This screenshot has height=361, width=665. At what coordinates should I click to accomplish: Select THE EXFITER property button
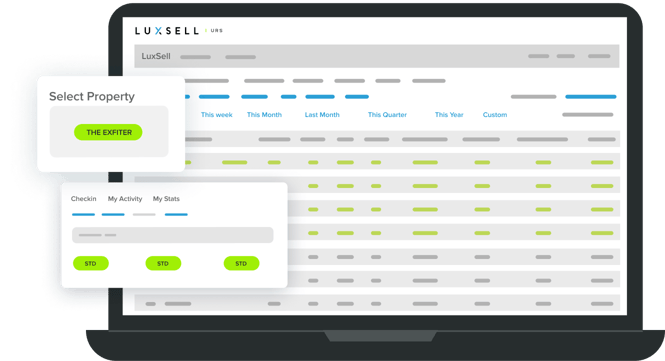(108, 132)
